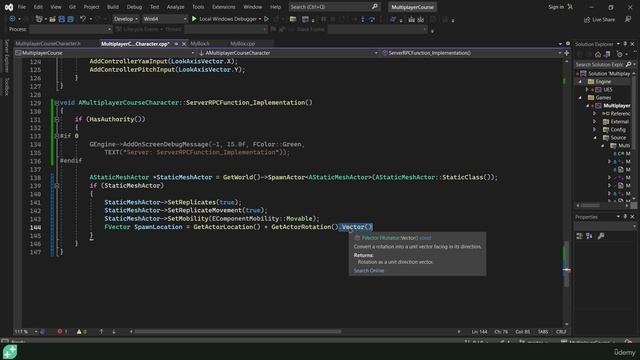Click the New Project toolbar icon

[39, 19]
